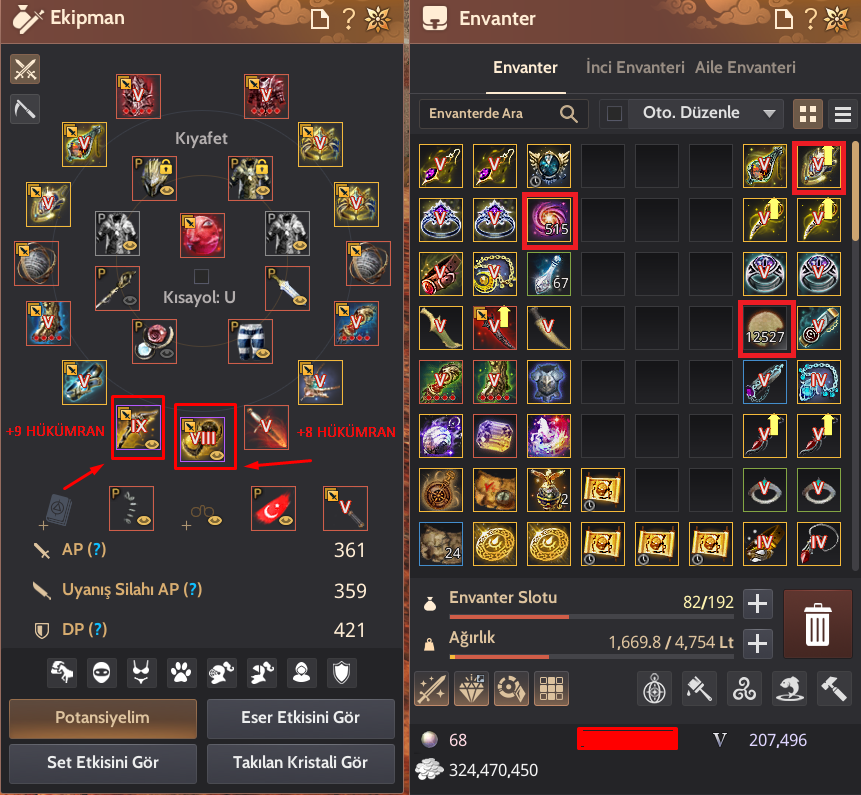Viewport: 861px width, 795px height.
Task: Click the item stack showing 12527
Action: (766, 328)
